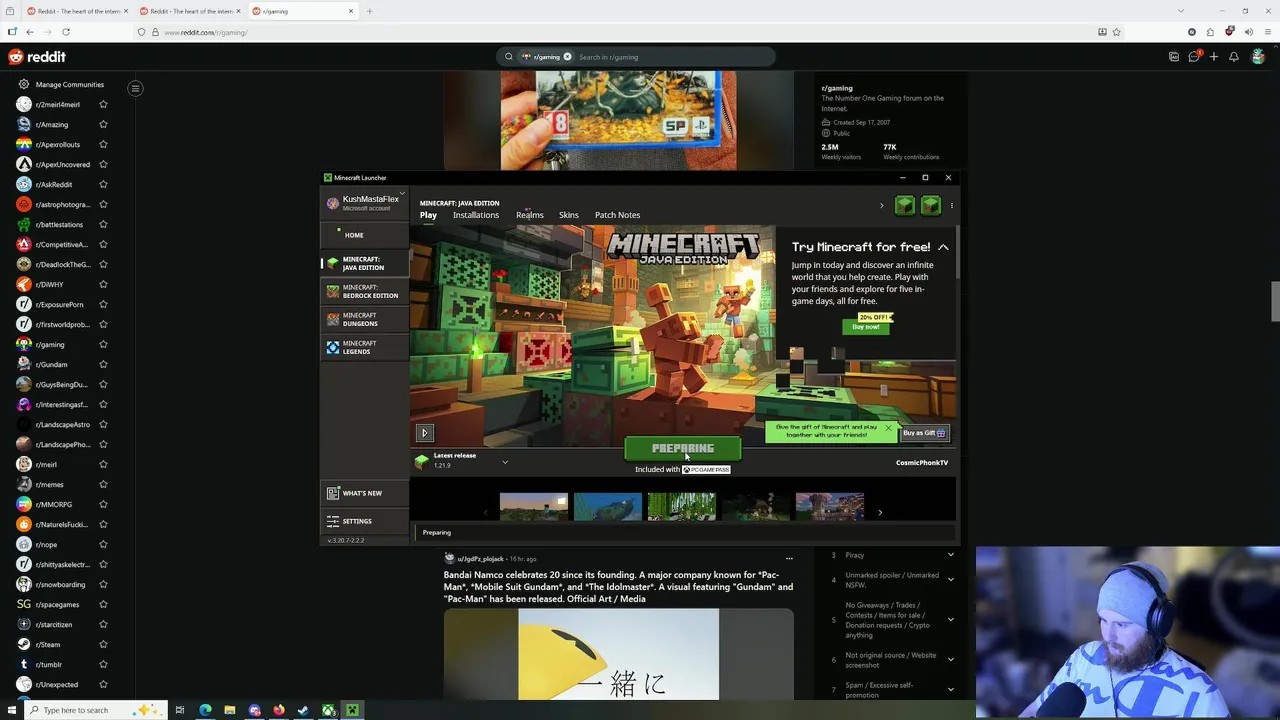Star the r/starcitizen community
Image resolution: width=1280 pixels, height=720 pixels.
[103, 624]
